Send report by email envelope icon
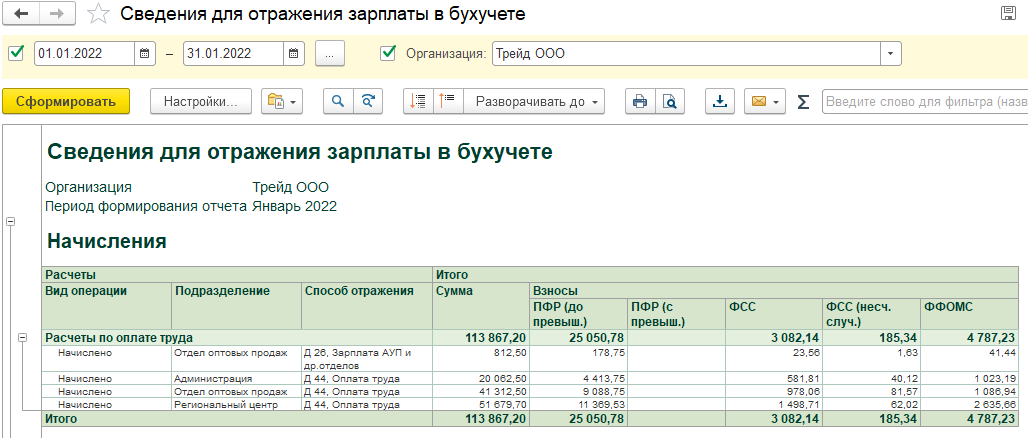This screenshot has width=1028, height=438. 759,102
